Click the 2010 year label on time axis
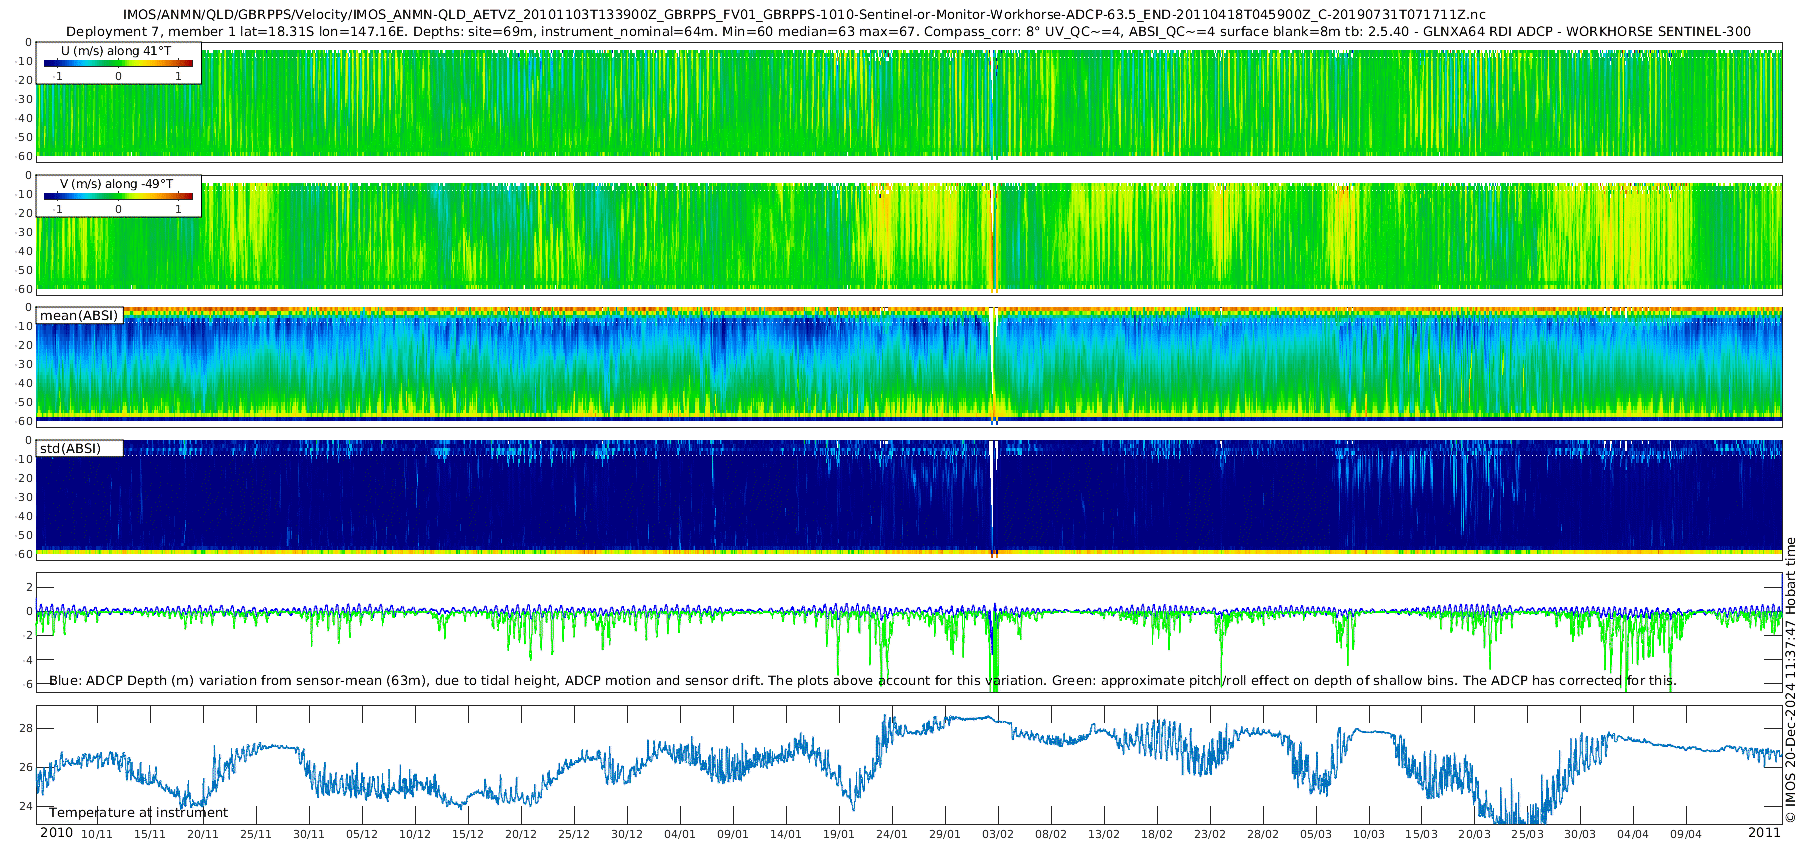Viewport: 1800px width, 850px height. click(x=56, y=833)
